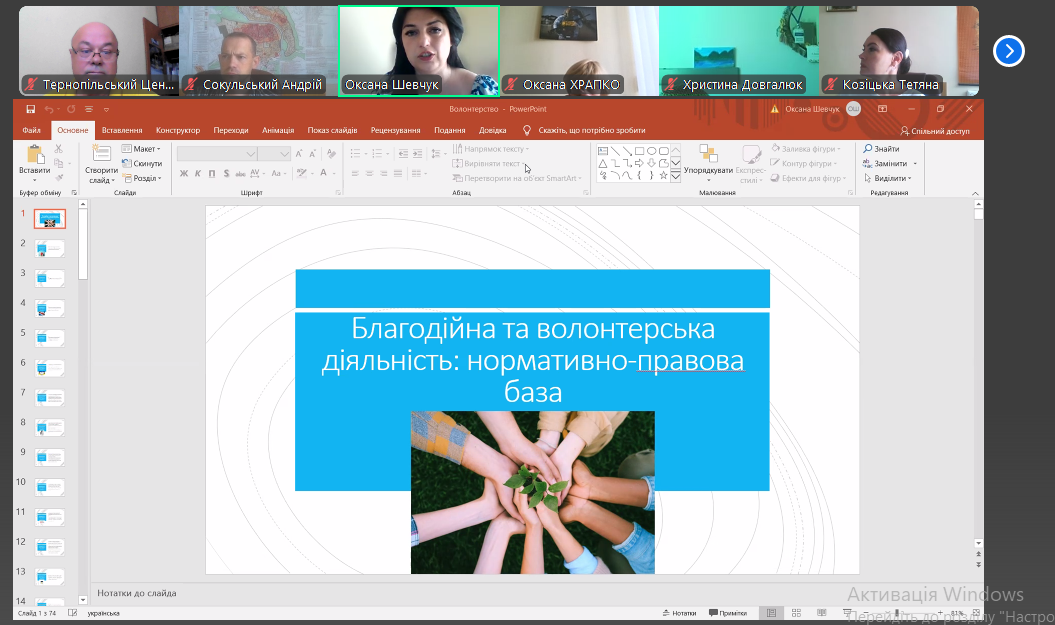Open the Подання ribbon tab

[449, 131]
